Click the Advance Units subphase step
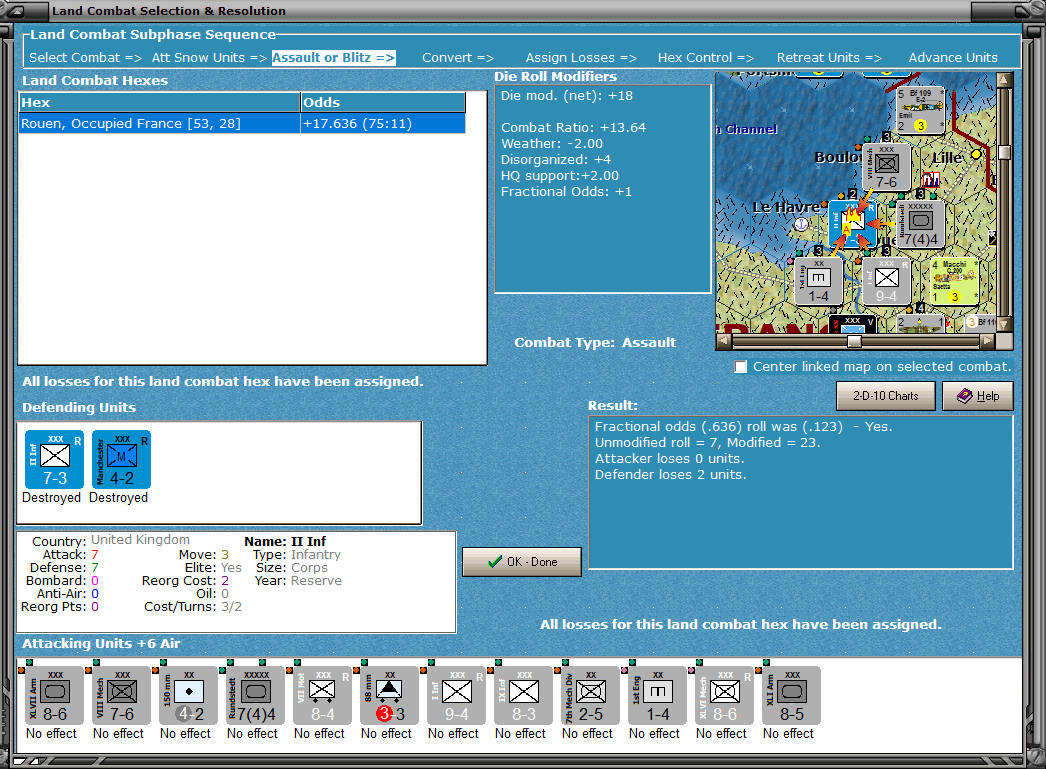Screen dimensions: 1046x769 [953, 58]
